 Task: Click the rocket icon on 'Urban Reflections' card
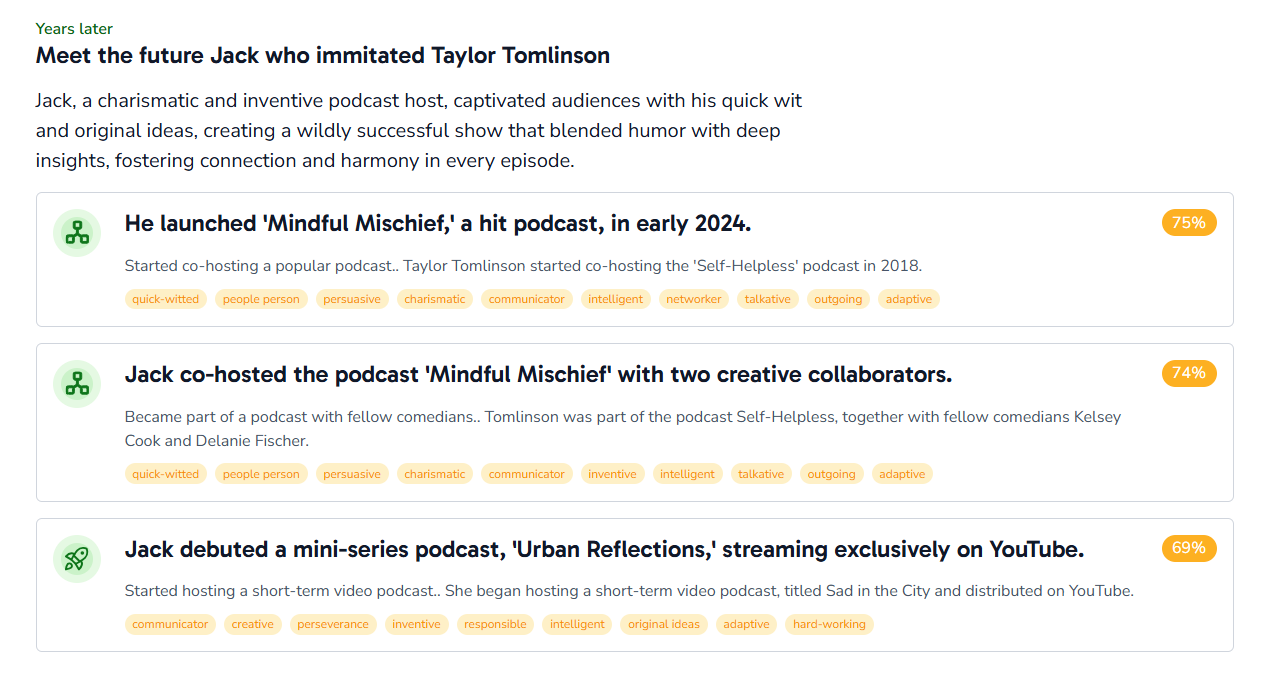(x=77, y=559)
